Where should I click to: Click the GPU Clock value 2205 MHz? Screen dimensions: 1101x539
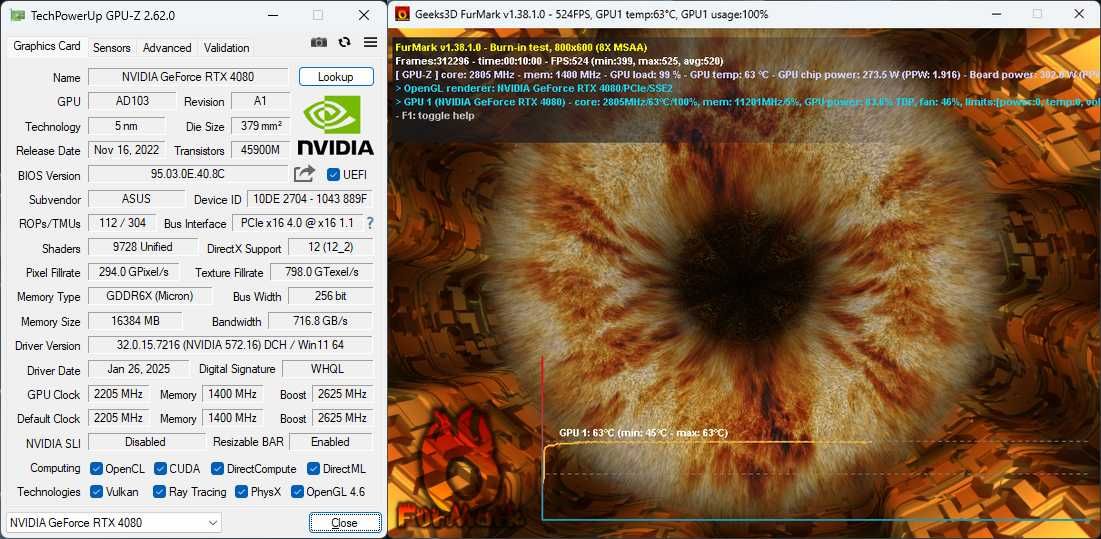click(118, 394)
